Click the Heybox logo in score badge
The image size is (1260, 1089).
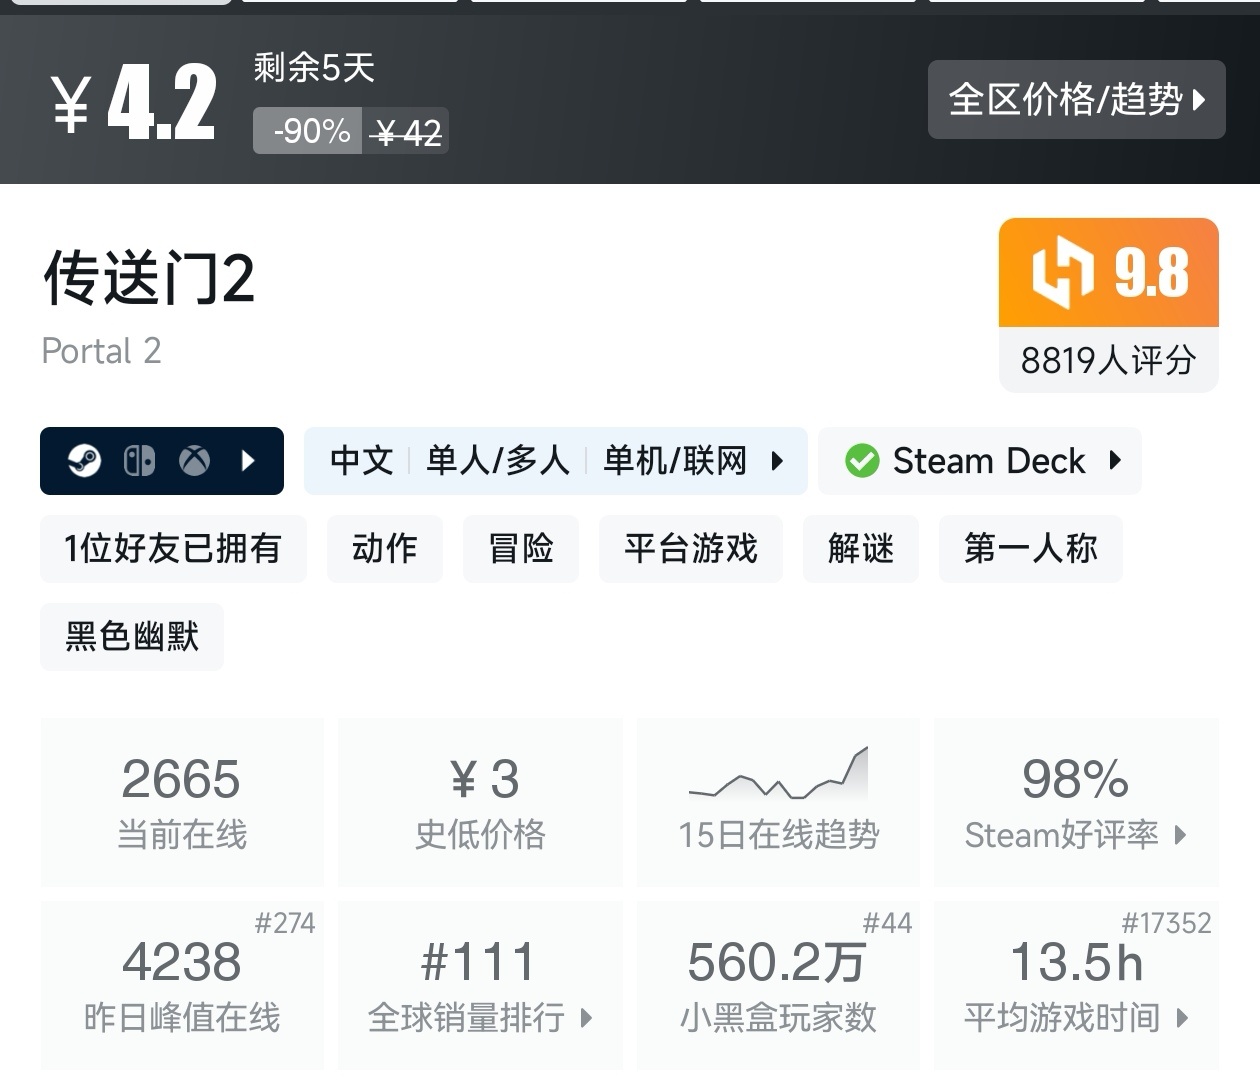(1062, 272)
